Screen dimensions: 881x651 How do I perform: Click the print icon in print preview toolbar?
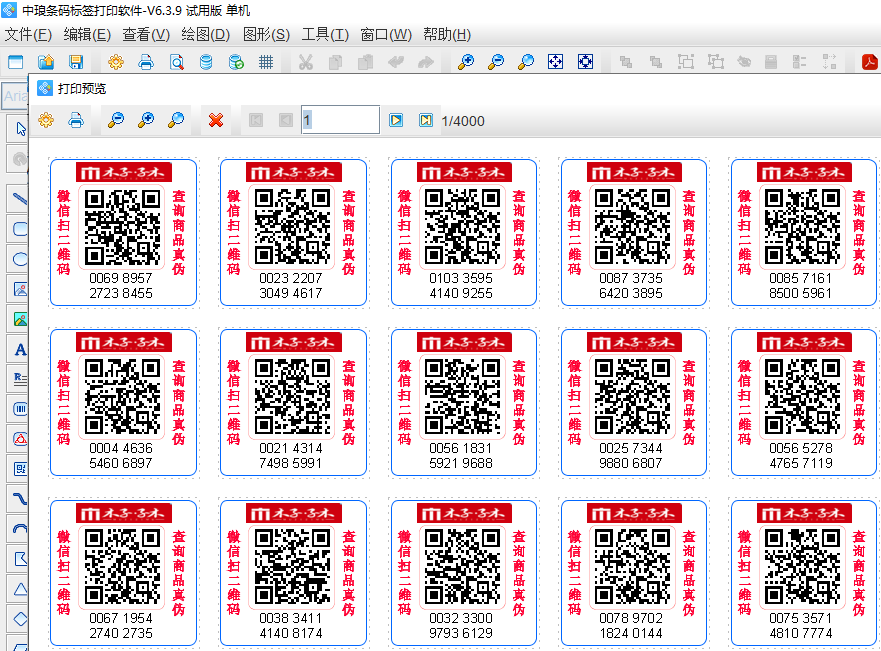point(76,121)
